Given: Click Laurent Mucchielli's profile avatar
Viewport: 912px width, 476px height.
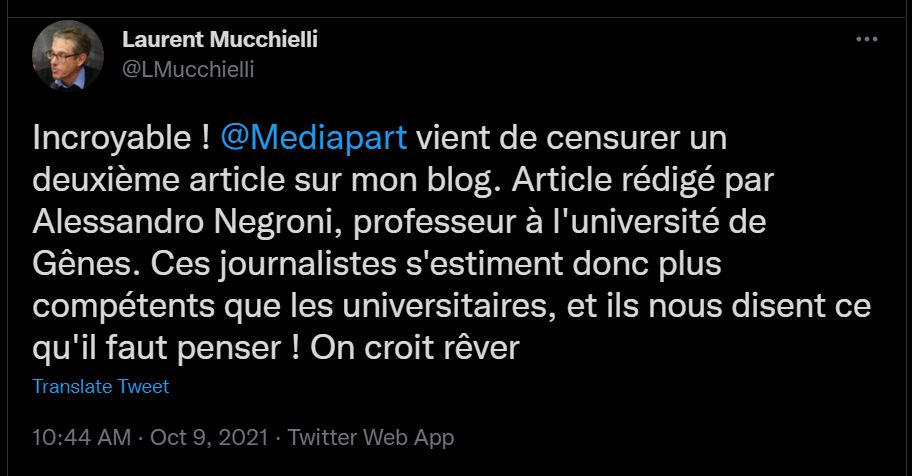Looking at the screenshot, I should 67,55.
